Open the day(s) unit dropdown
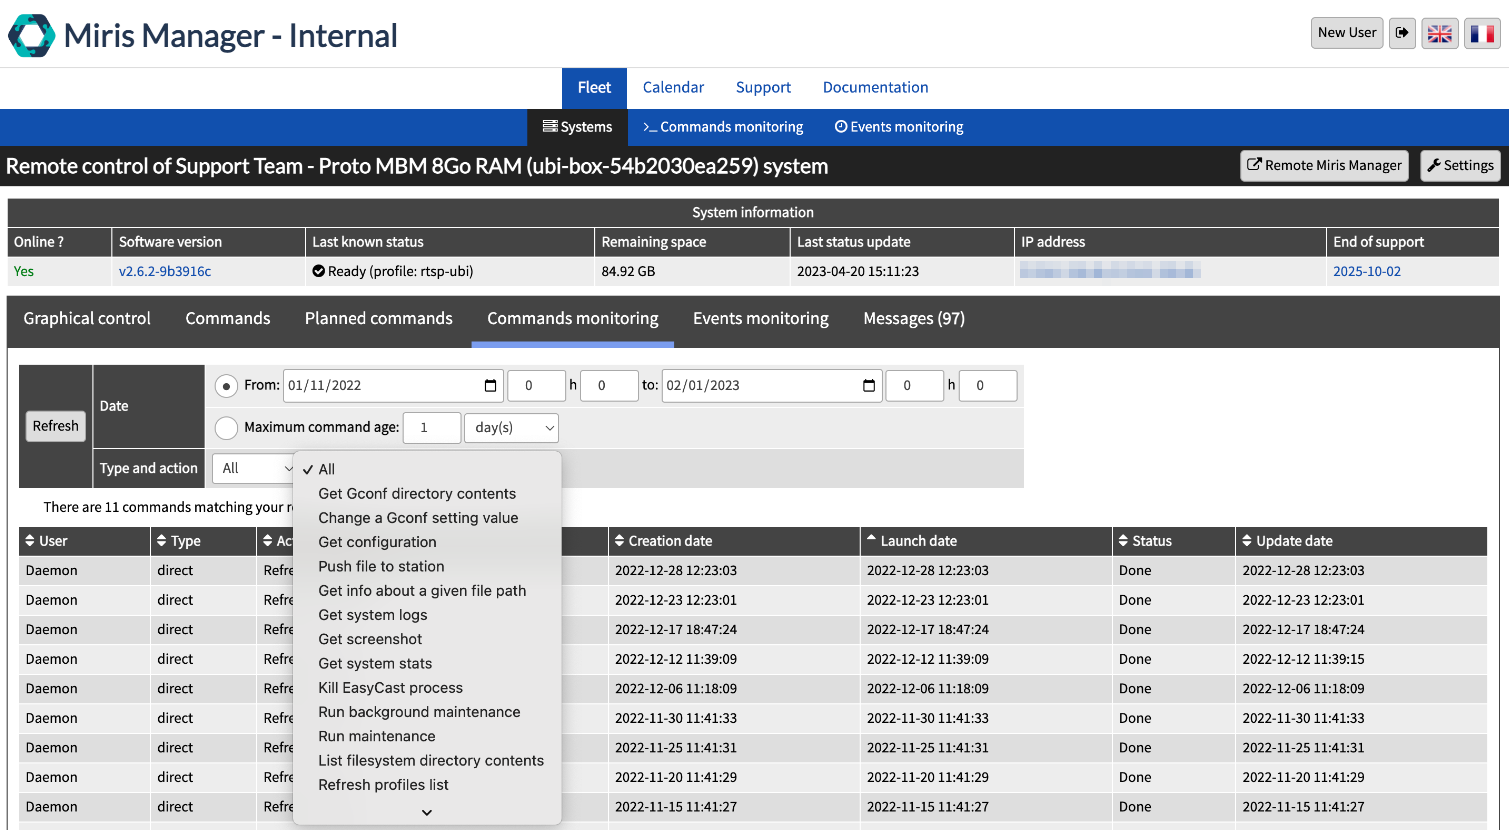The height and width of the screenshot is (830, 1509). click(x=511, y=428)
